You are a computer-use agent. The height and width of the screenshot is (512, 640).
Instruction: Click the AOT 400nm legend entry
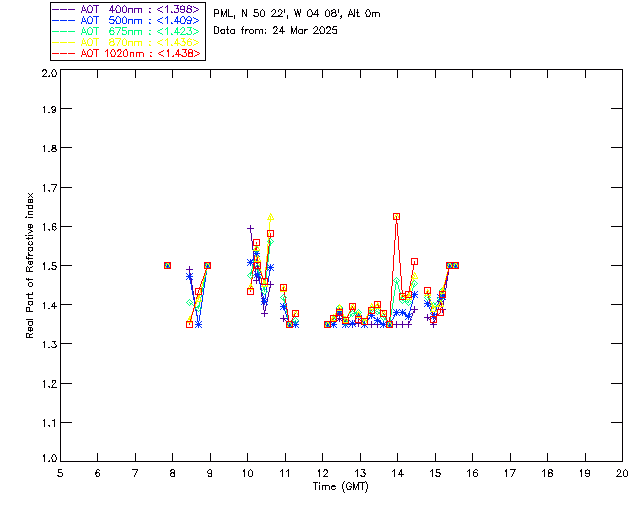coord(127,9)
